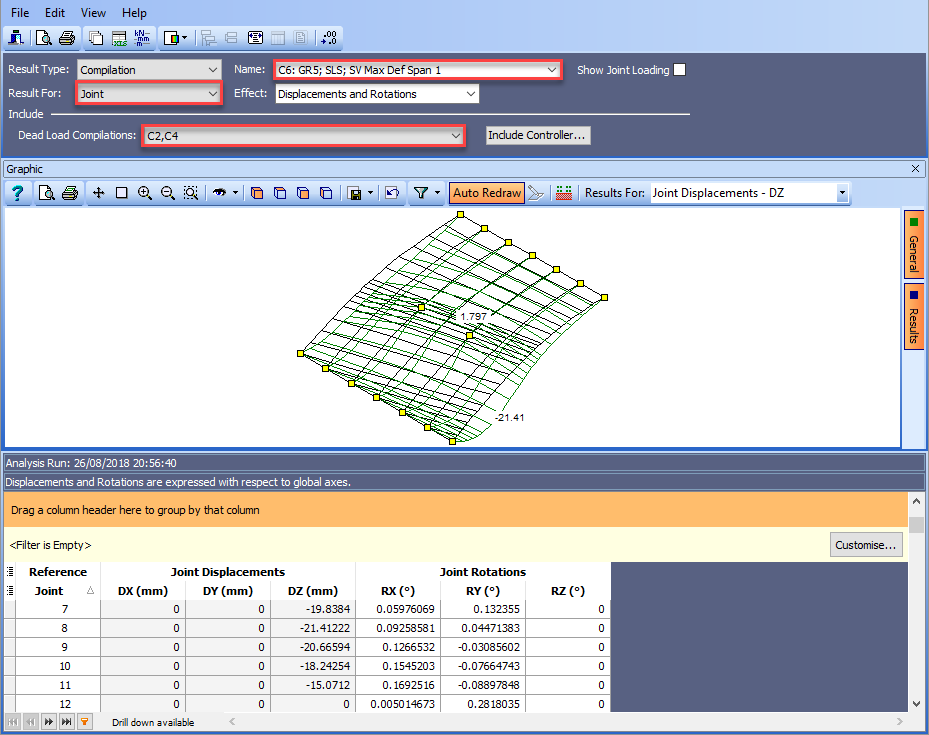Click the analysis station icon in top toolbar
Viewport: 929px width, 735px height.
click(x=15, y=38)
